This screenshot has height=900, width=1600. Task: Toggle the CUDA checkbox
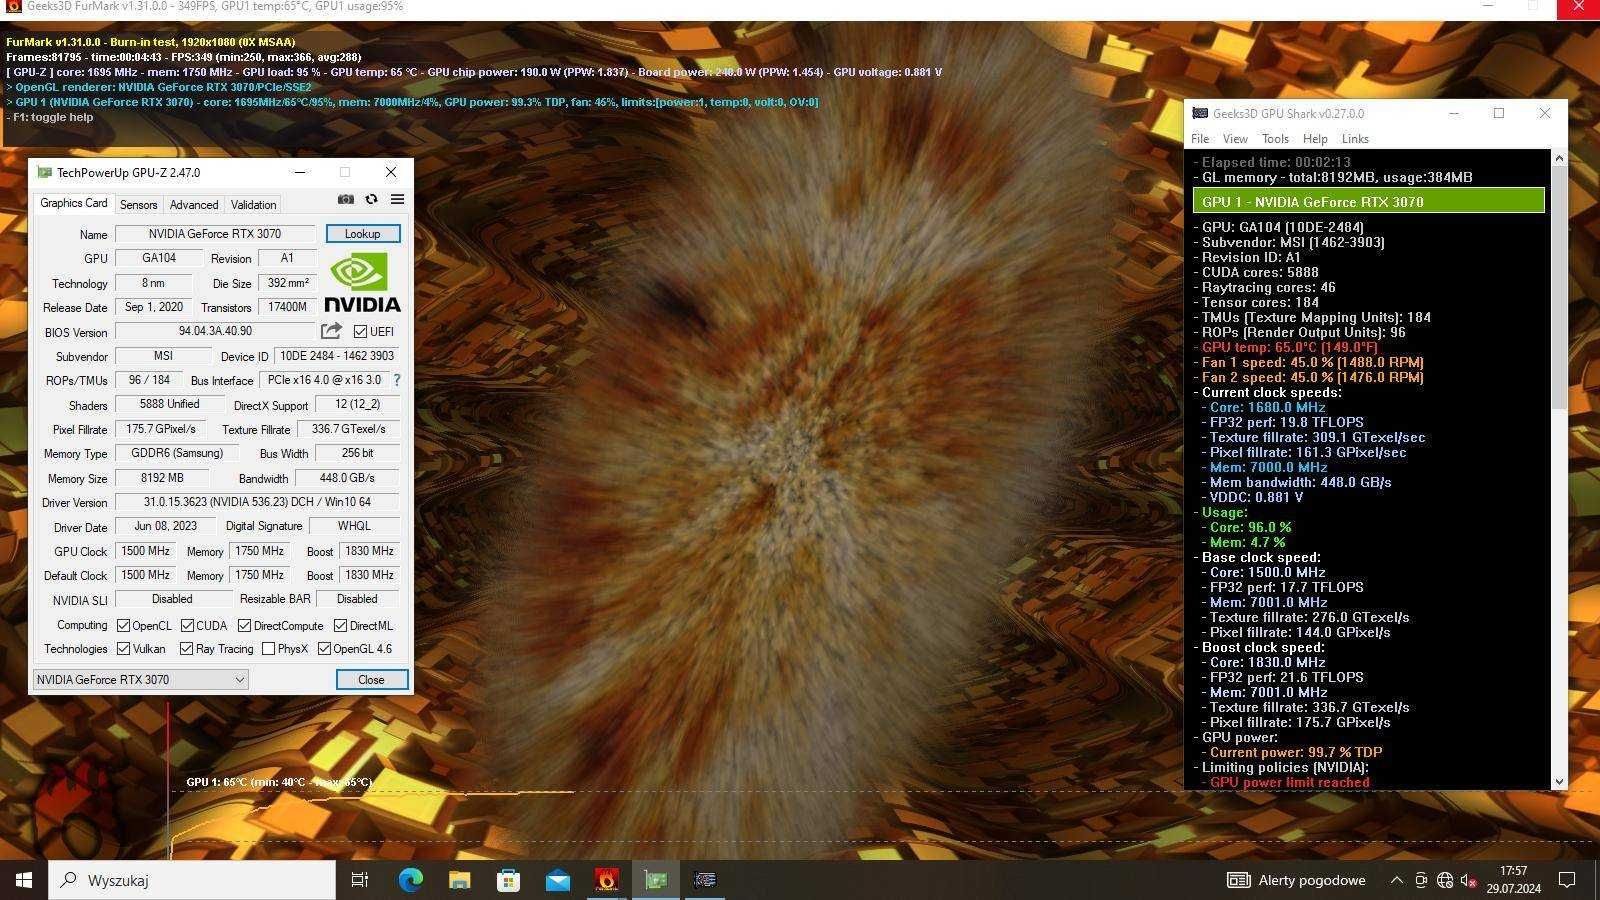[x=187, y=626]
